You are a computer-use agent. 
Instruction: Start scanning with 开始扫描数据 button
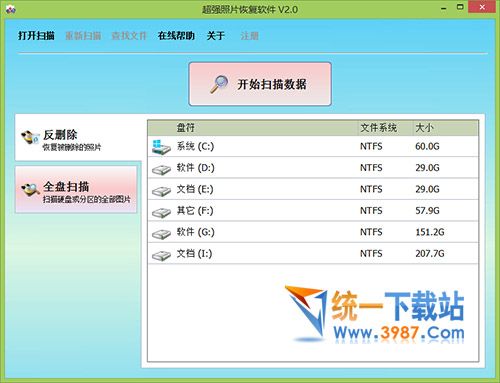tap(260, 84)
